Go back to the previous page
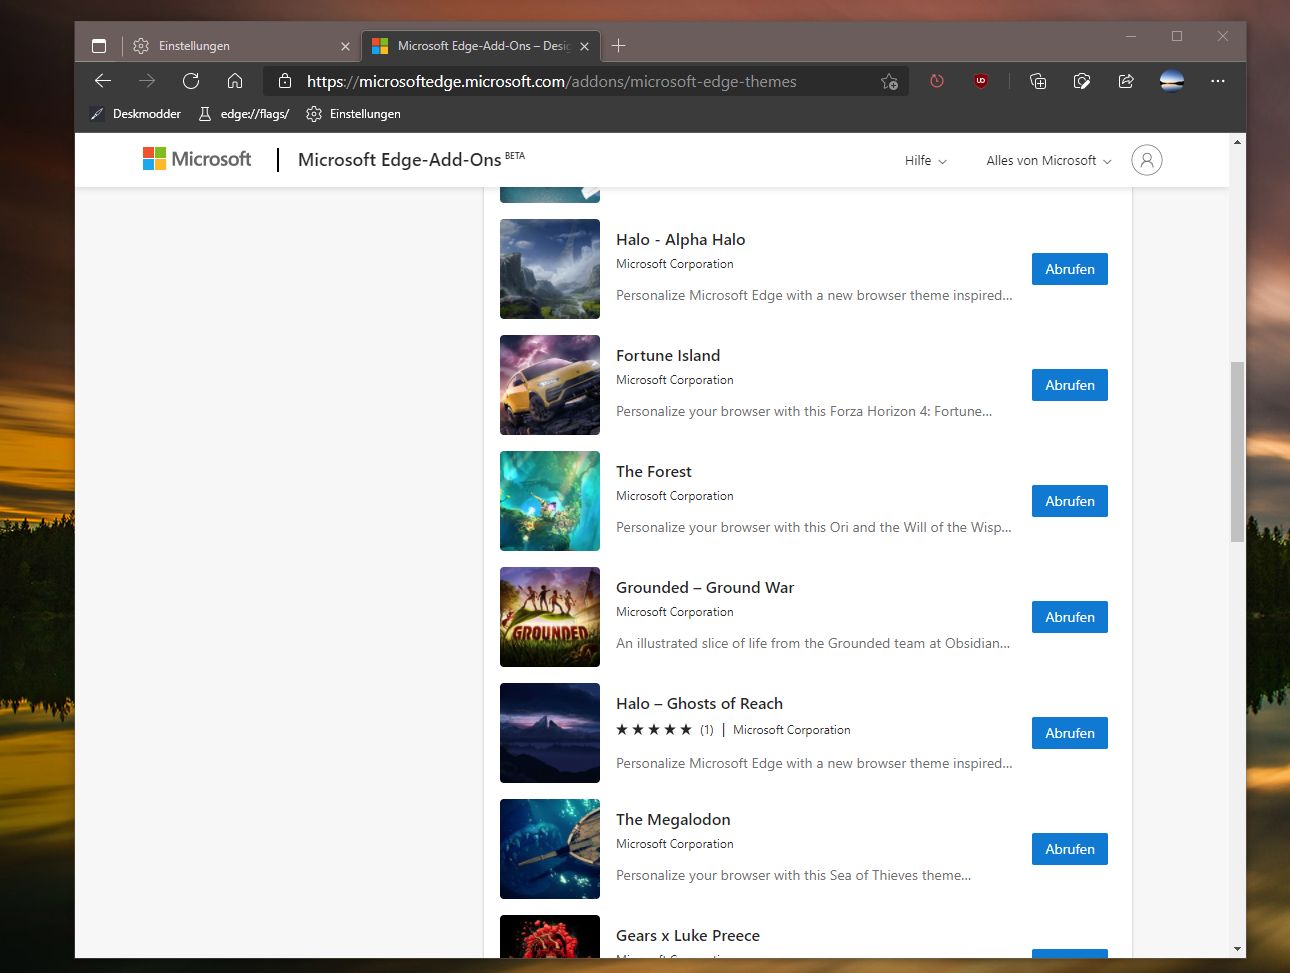This screenshot has width=1290, height=973. click(103, 81)
